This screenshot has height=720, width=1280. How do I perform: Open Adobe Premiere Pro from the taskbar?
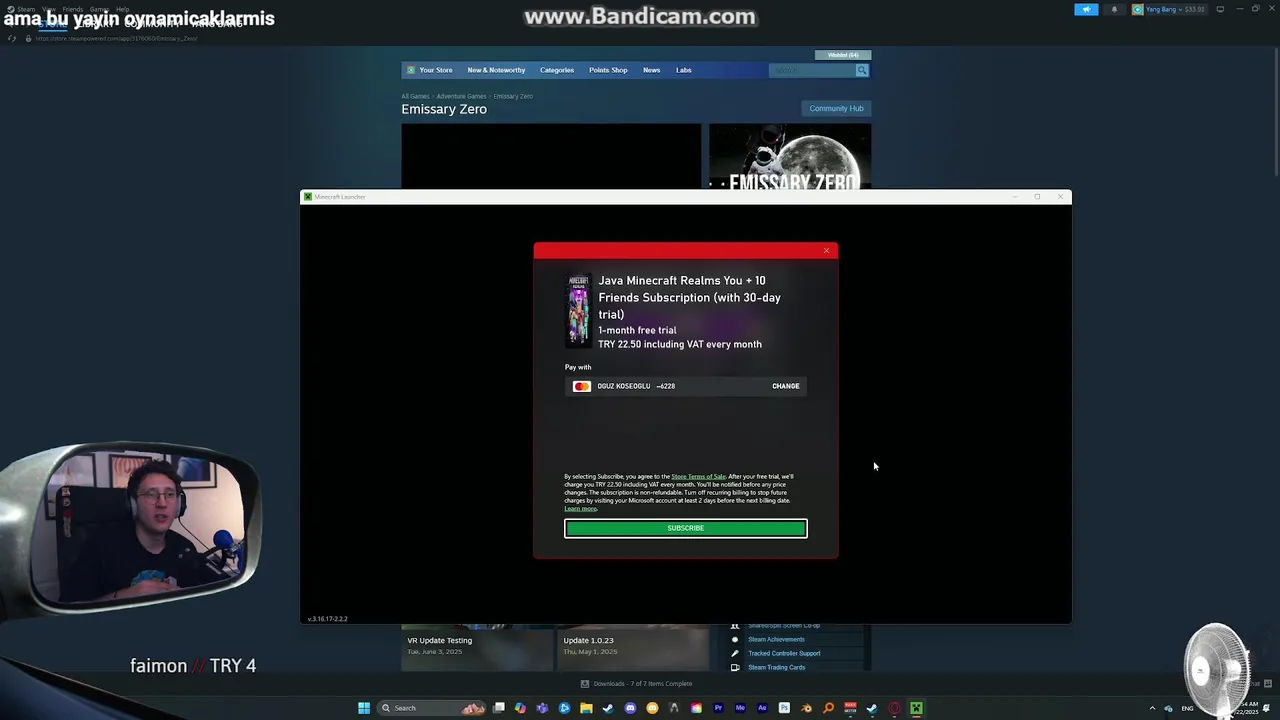[718, 708]
